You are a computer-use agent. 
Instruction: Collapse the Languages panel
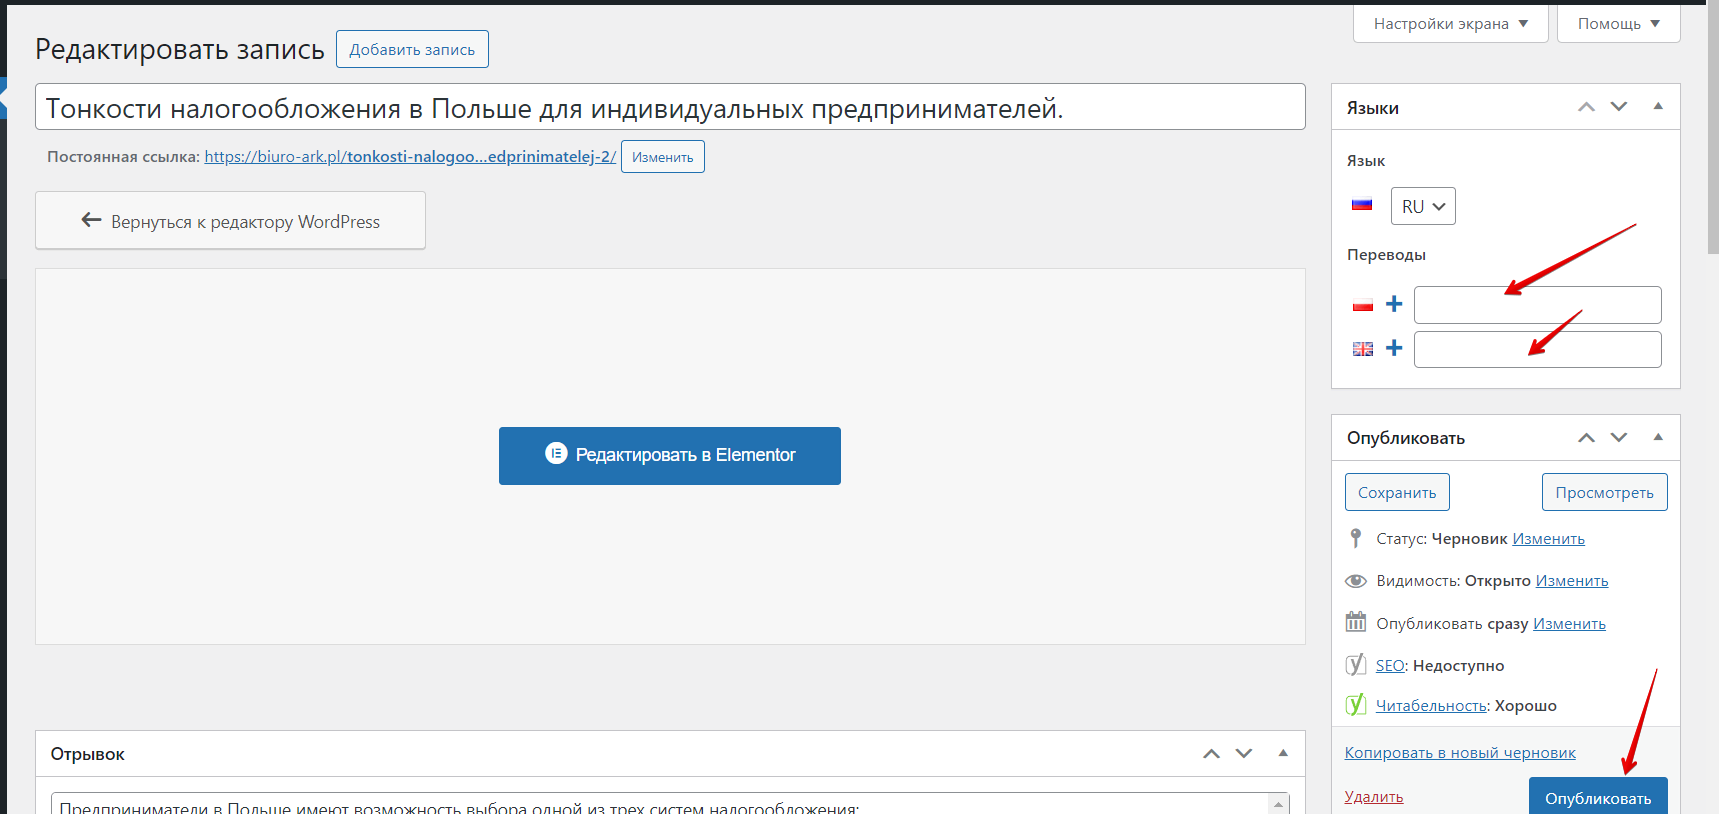1658,107
